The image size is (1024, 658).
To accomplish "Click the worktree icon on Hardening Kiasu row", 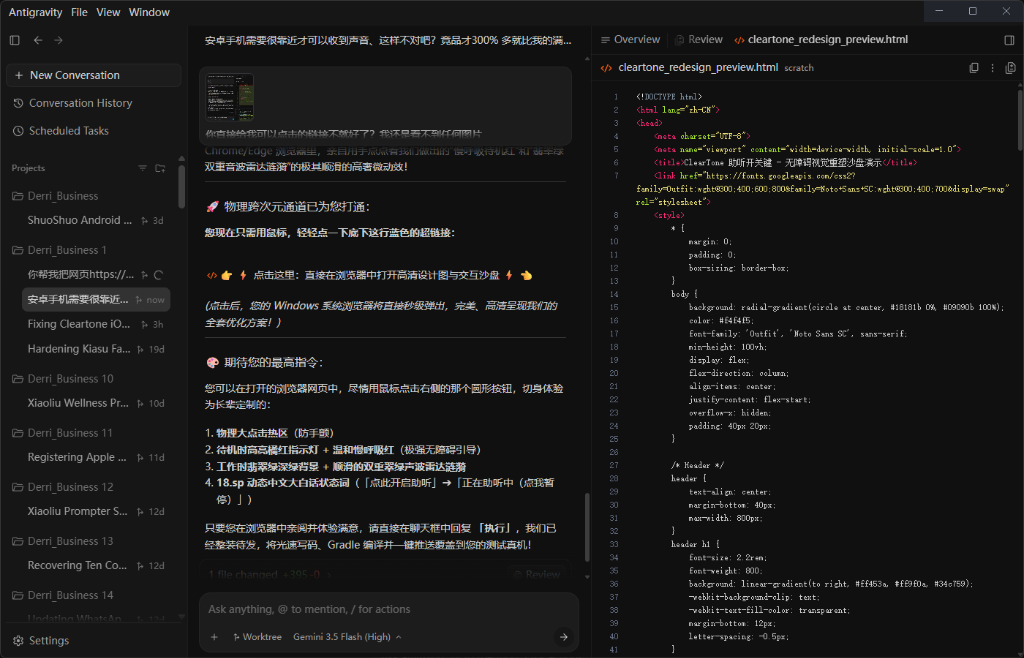I will point(140,350).
